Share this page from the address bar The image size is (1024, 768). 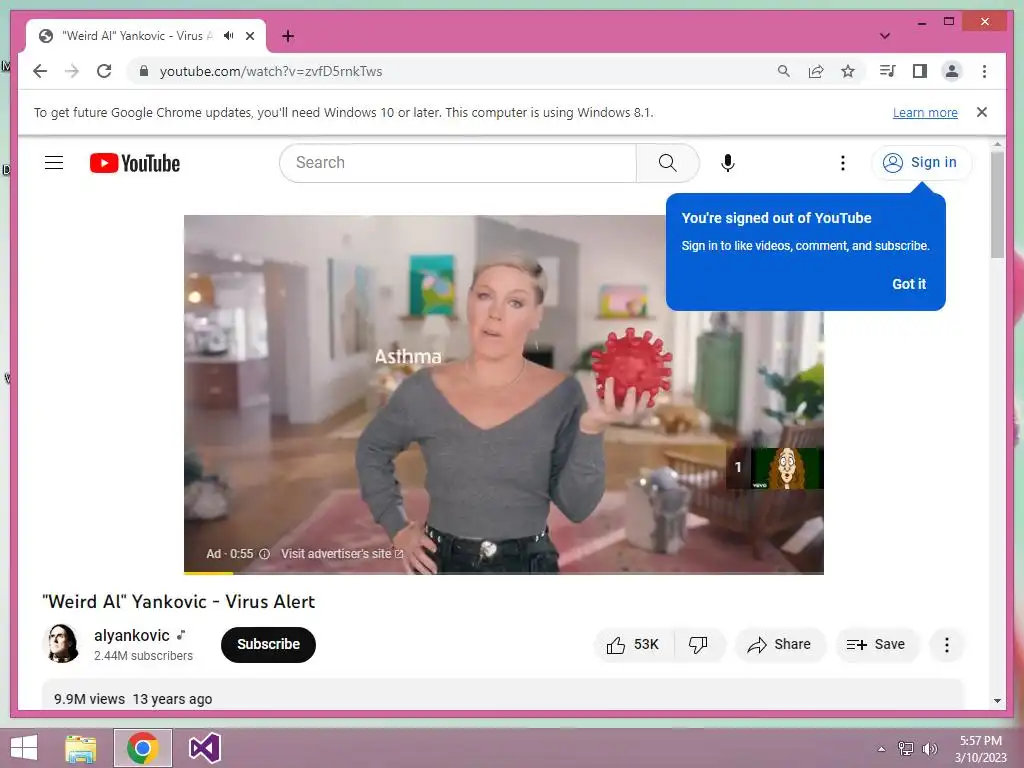(x=816, y=71)
